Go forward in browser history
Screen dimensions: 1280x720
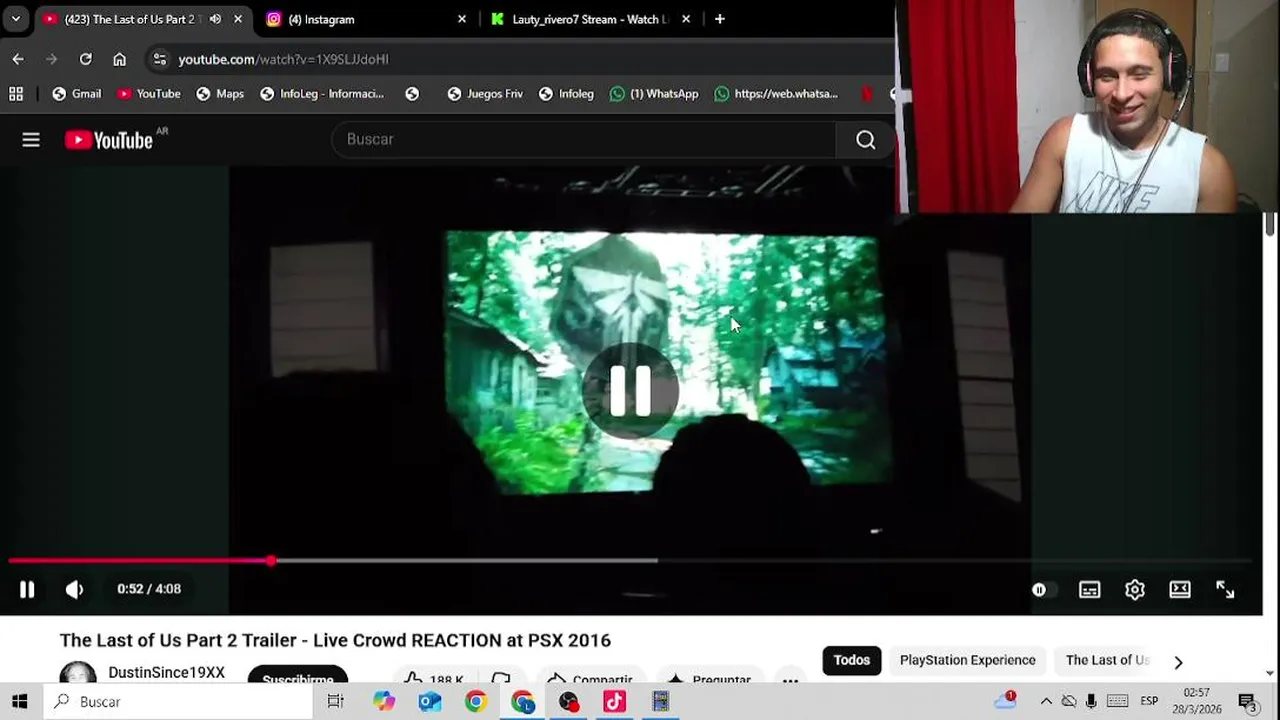coord(52,59)
